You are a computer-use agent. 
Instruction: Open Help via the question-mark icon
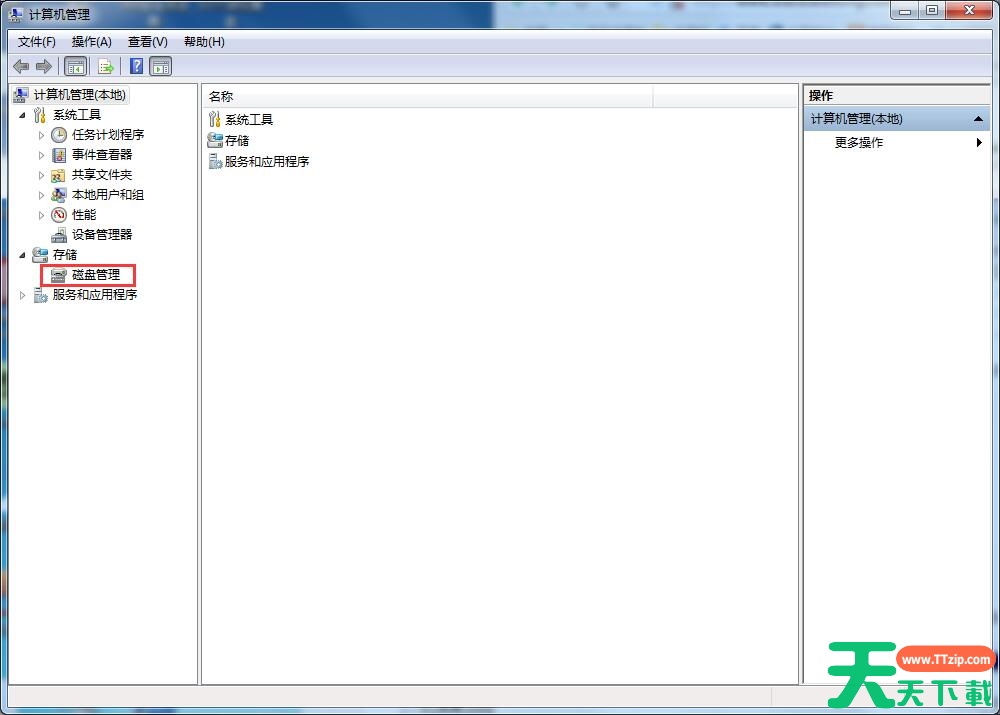[x=136, y=66]
